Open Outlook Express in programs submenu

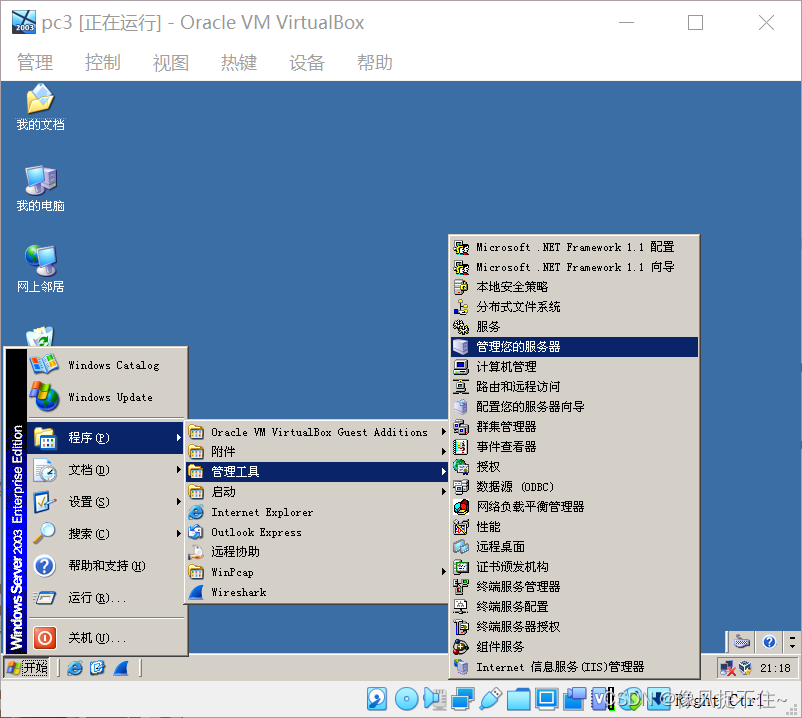(316, 532)
